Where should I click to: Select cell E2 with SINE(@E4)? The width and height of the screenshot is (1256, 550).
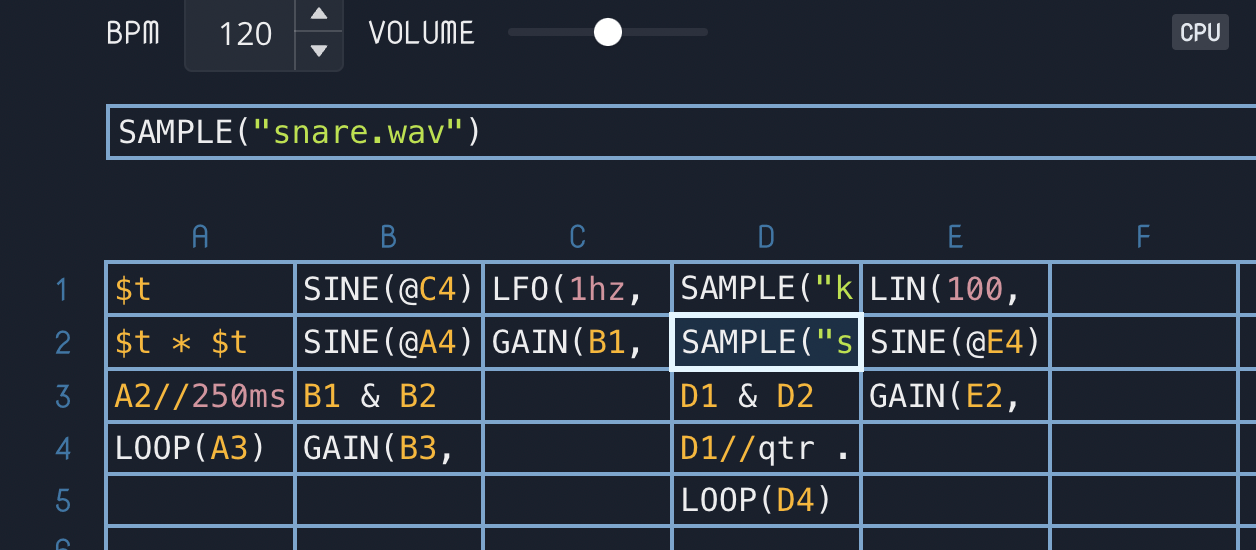coord(955,343)
